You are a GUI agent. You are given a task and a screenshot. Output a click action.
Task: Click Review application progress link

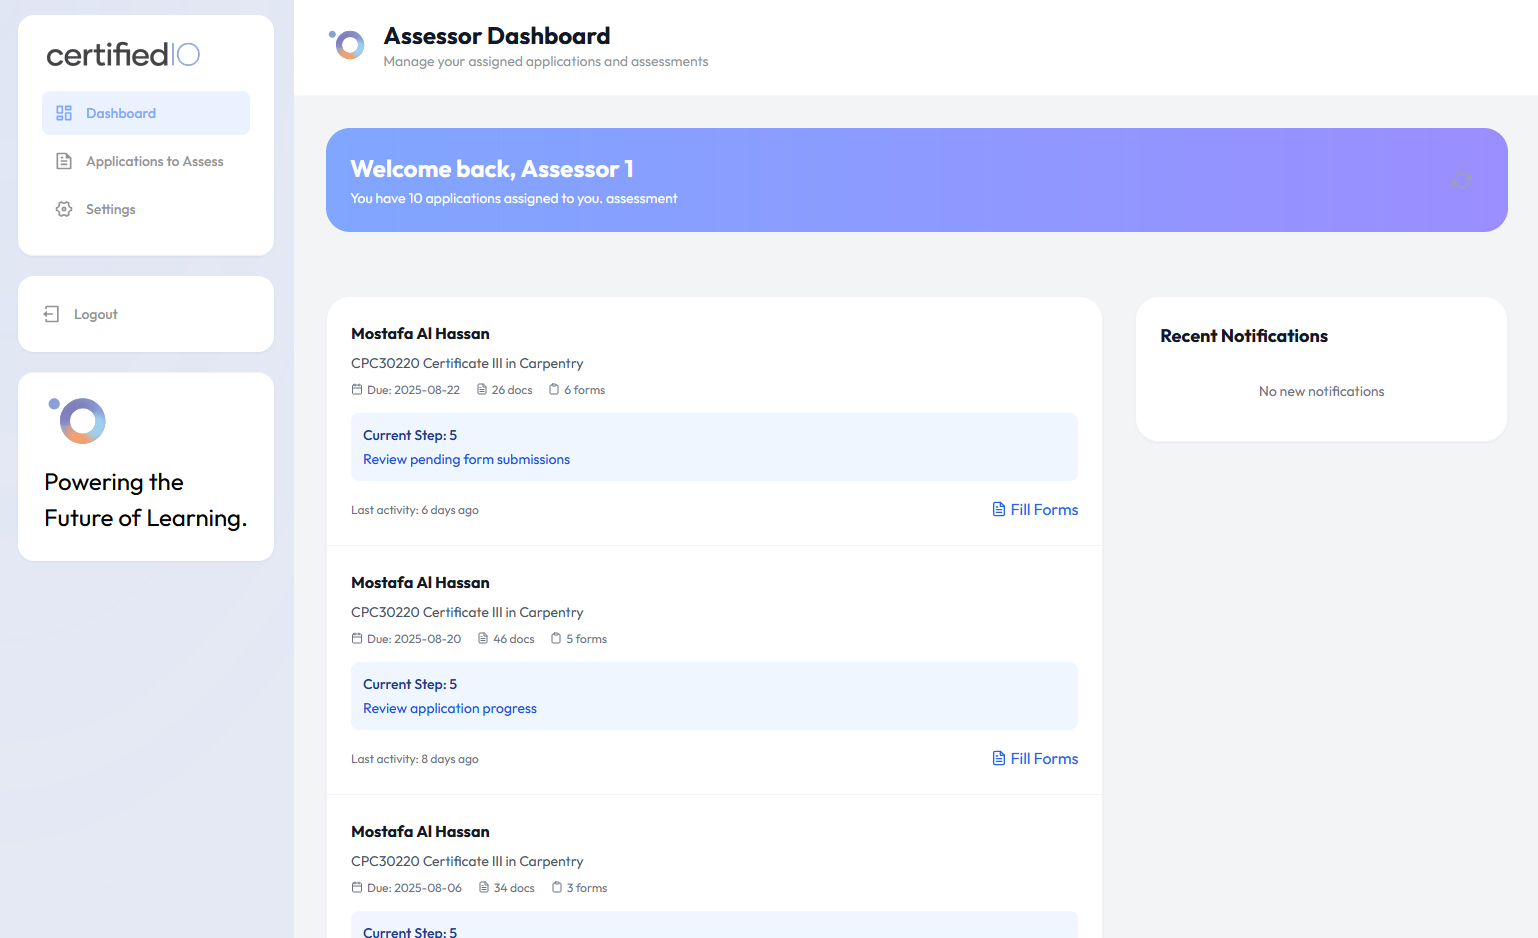click(x=450, y=709)
